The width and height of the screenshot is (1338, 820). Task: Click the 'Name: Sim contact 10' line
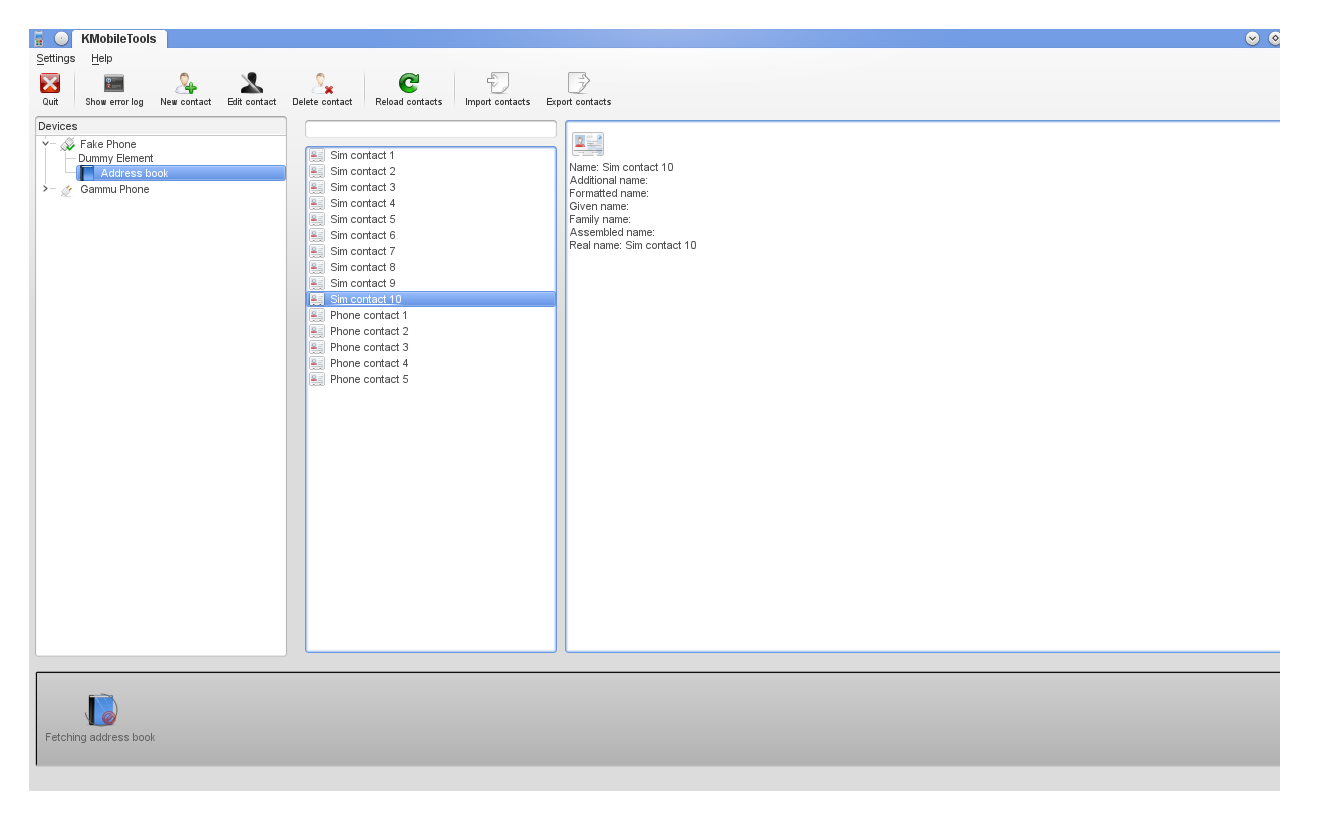(x=621, y=167)
